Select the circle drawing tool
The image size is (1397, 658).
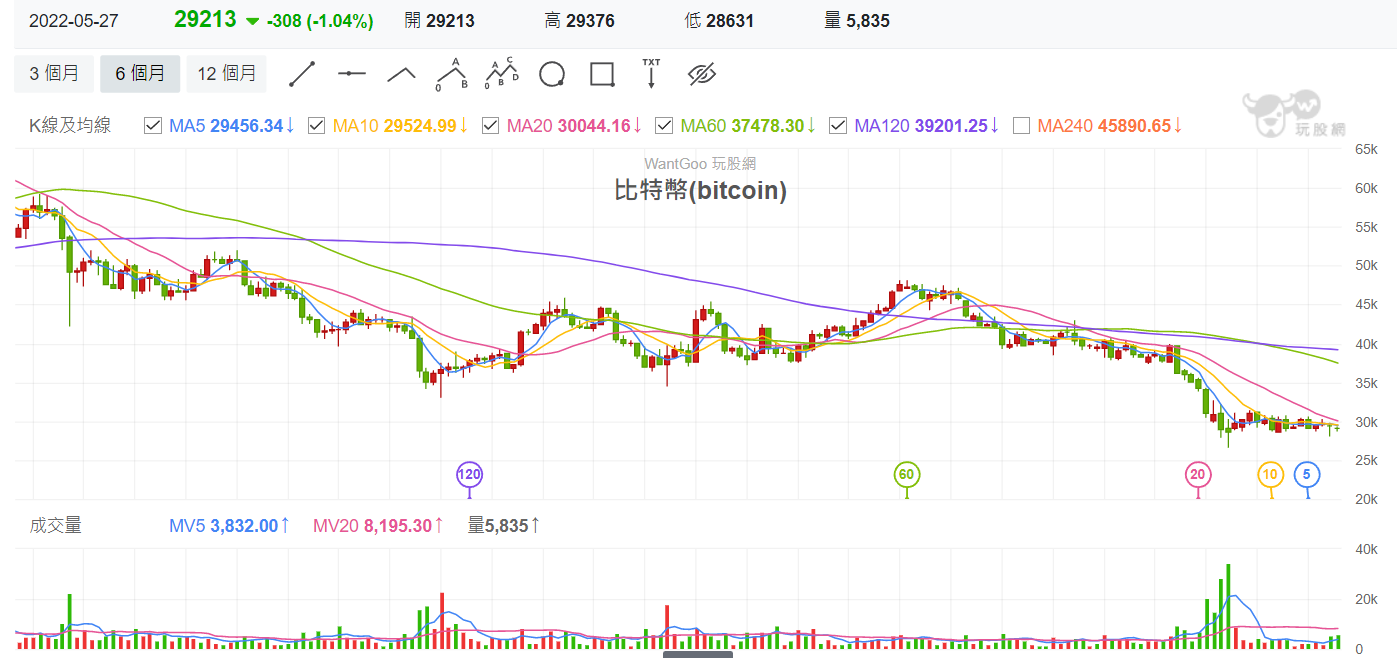pyautogui.click(x=552, y=74)
